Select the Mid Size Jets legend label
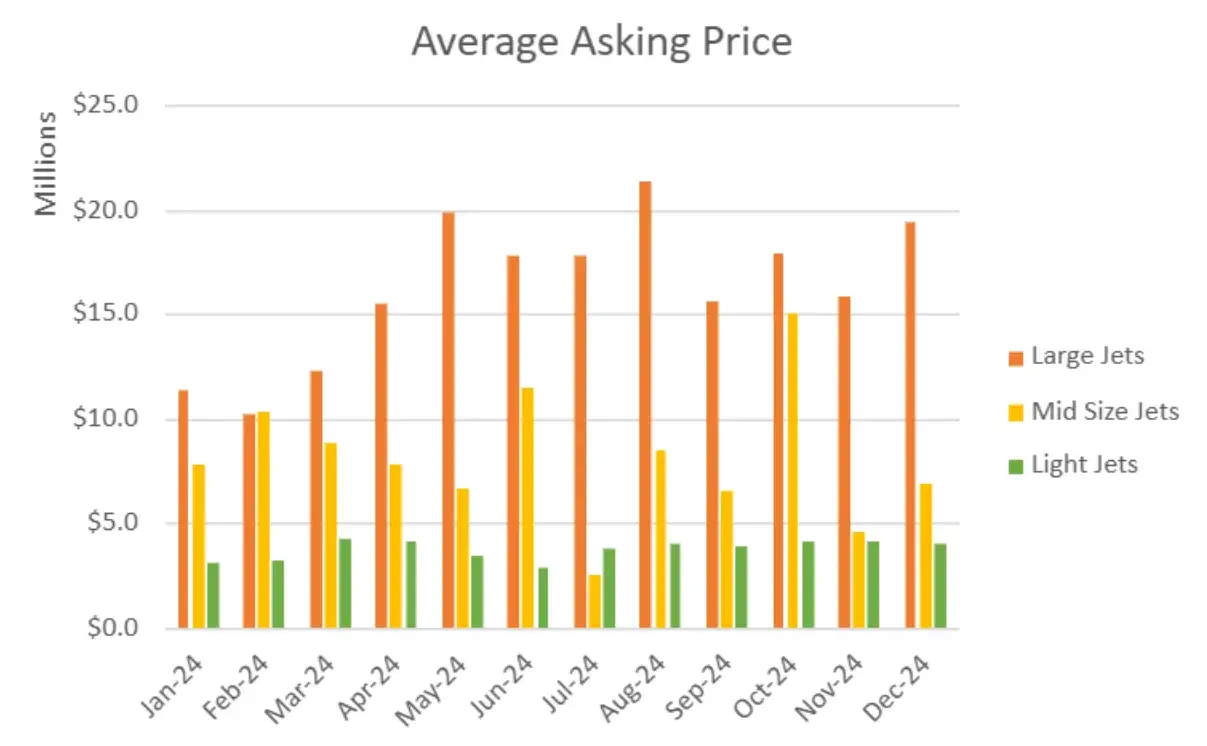Screen dimensions: 1207x746 1105,411
